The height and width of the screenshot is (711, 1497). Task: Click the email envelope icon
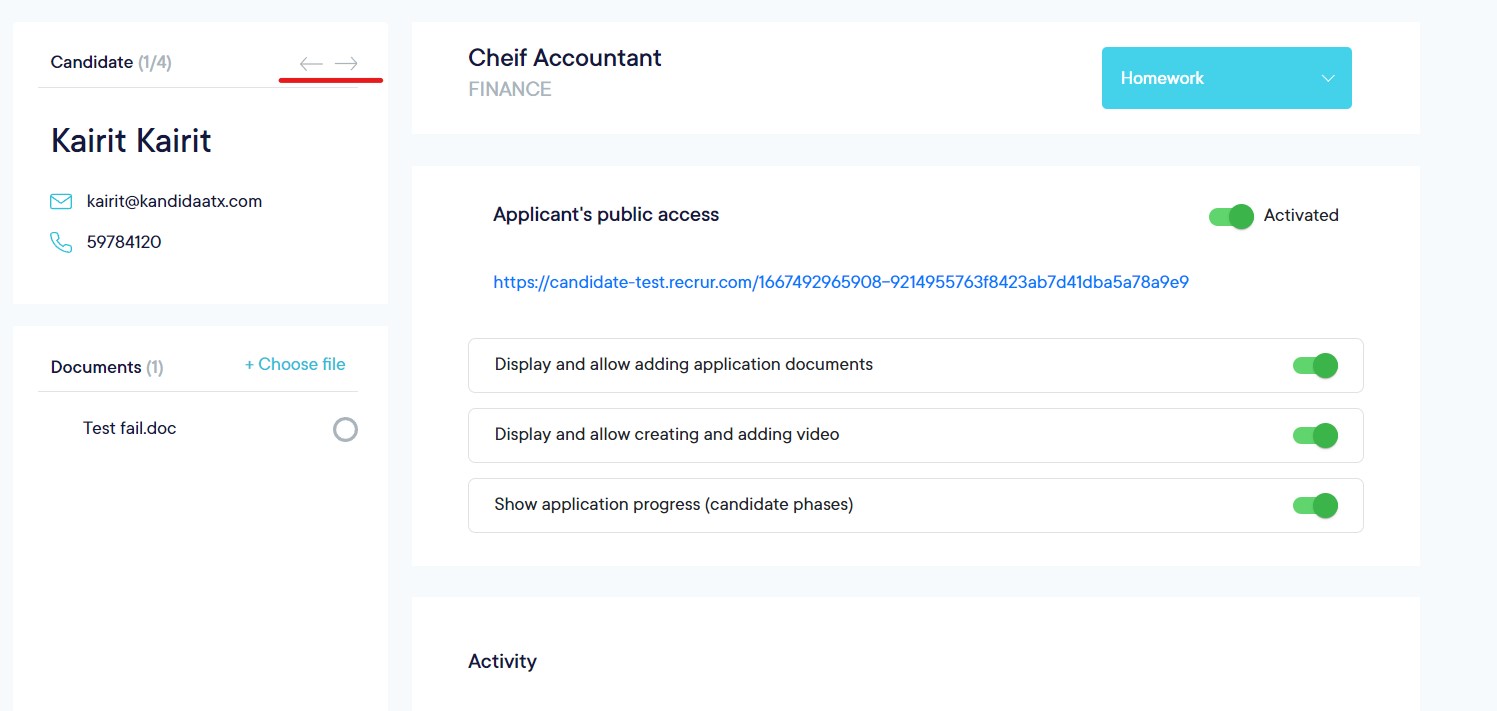[61, 202]
